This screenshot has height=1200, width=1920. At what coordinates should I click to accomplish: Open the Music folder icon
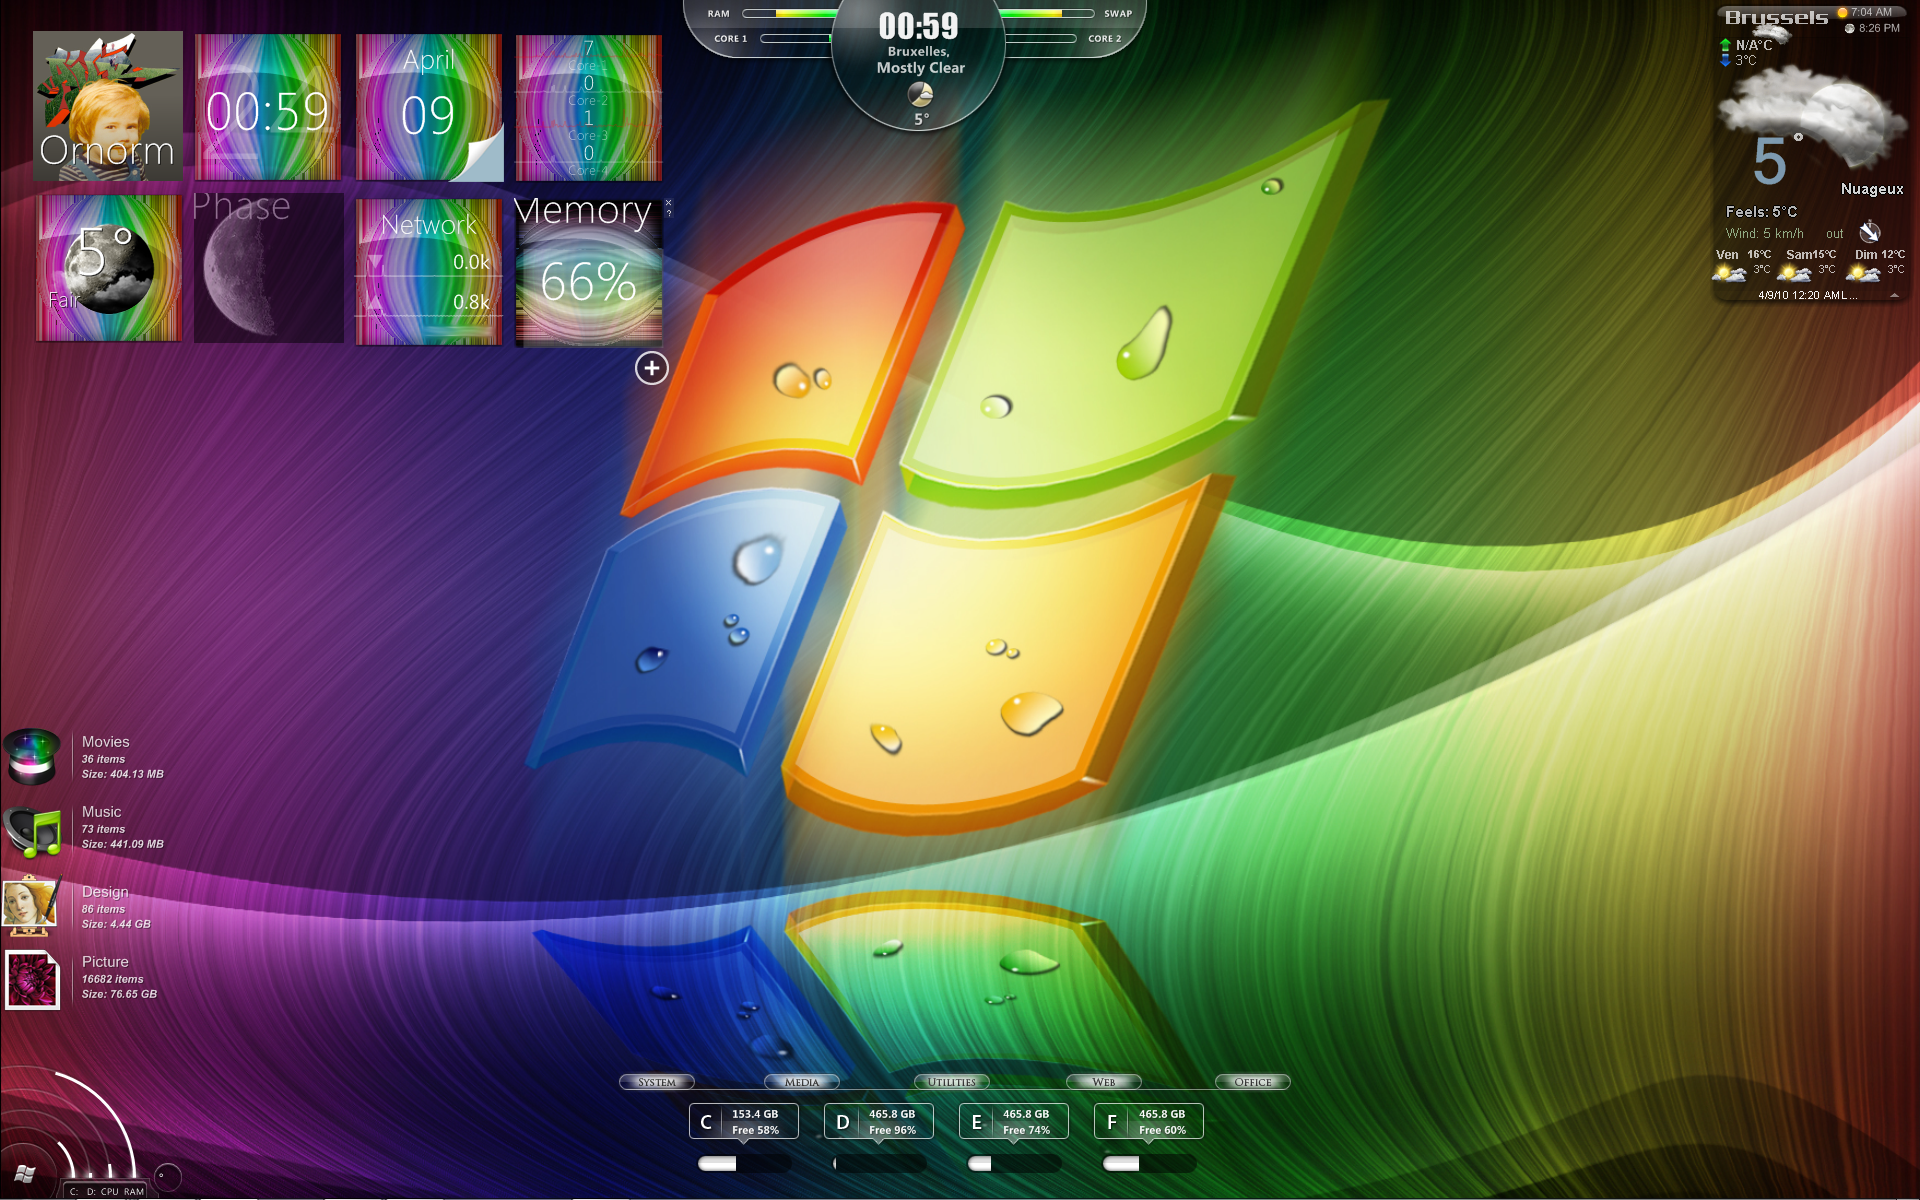[x=32, y=832]
